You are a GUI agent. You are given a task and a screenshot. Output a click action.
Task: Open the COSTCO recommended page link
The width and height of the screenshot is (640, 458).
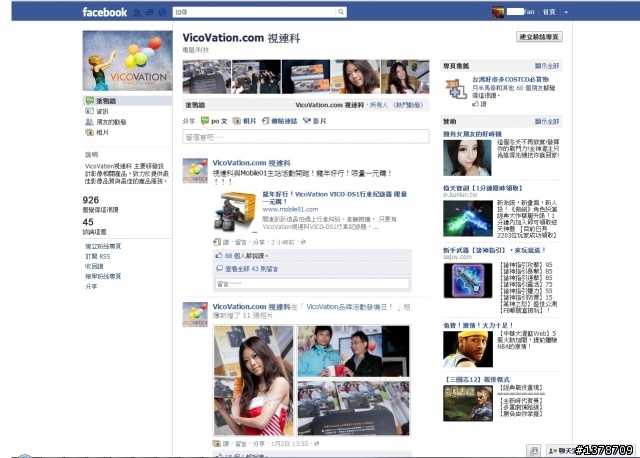point(511,79)
